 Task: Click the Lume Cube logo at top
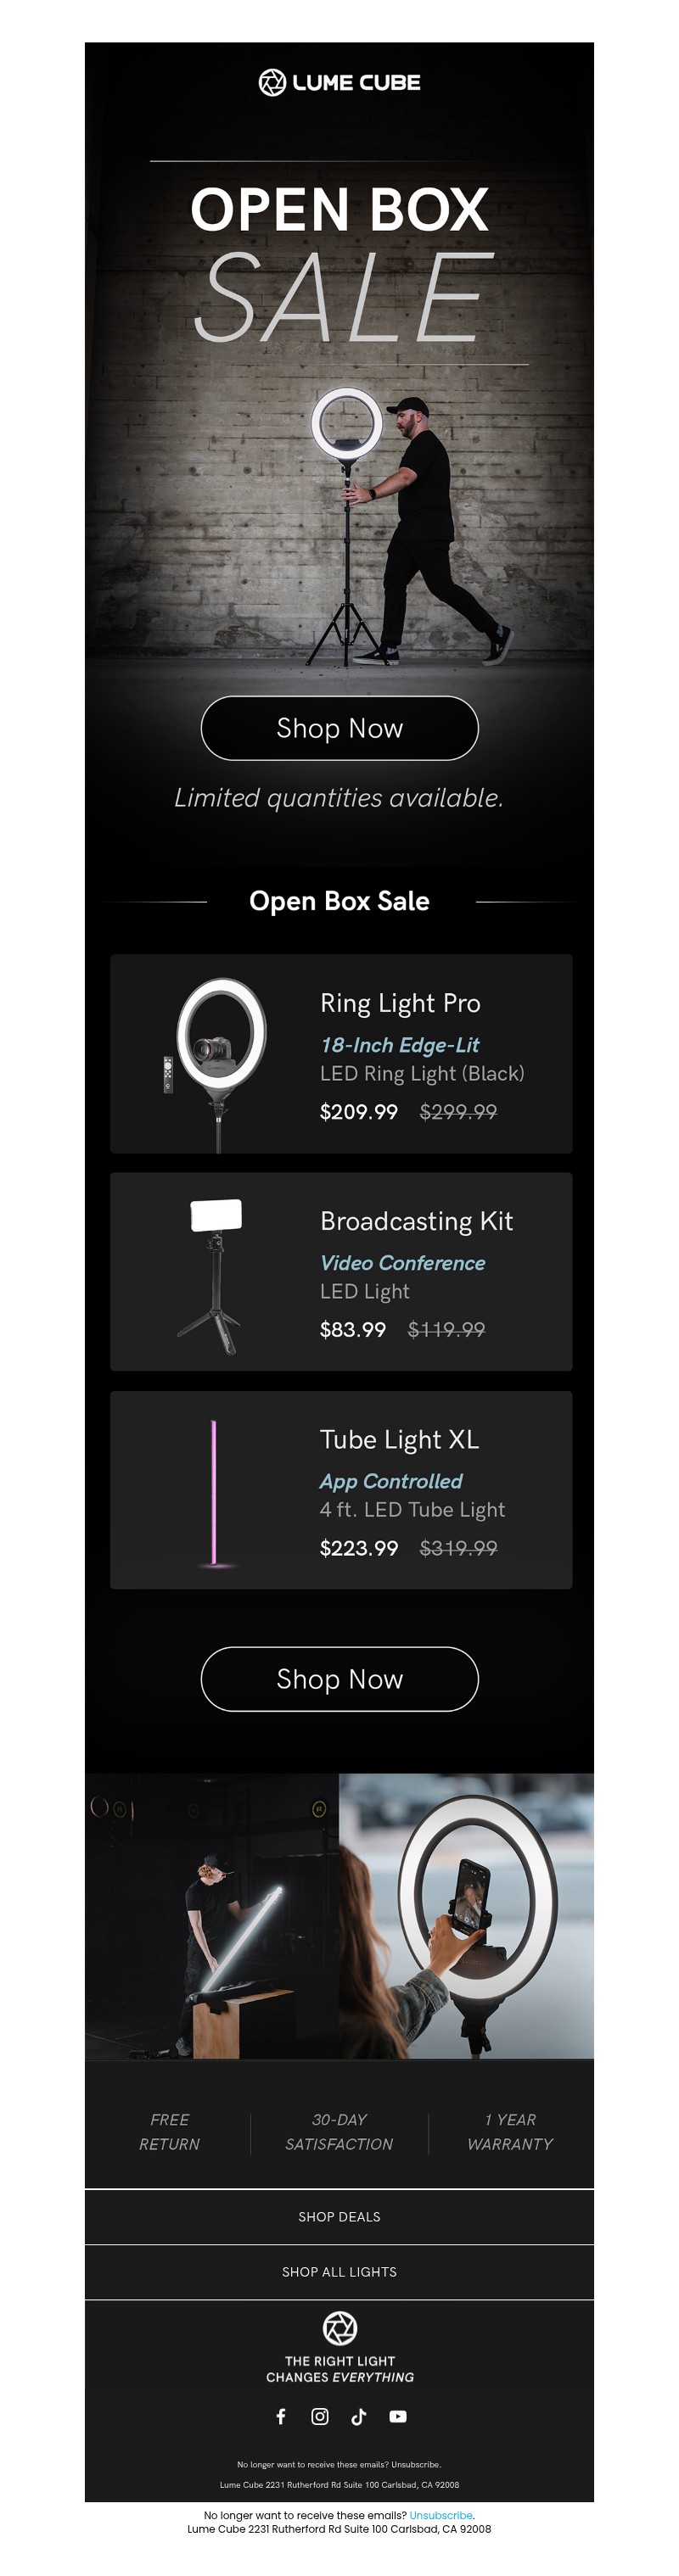click(x=339, y=83)
